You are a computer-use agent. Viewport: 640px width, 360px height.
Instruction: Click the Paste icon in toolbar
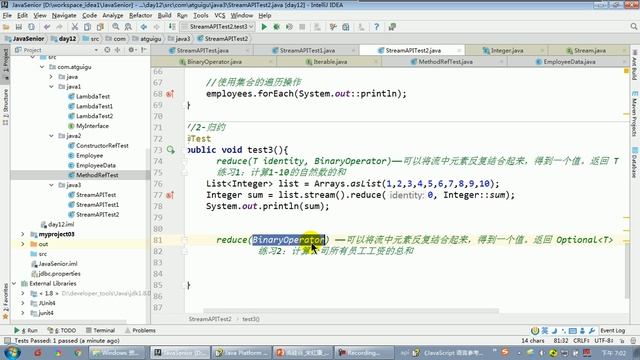tap(100, 27)
